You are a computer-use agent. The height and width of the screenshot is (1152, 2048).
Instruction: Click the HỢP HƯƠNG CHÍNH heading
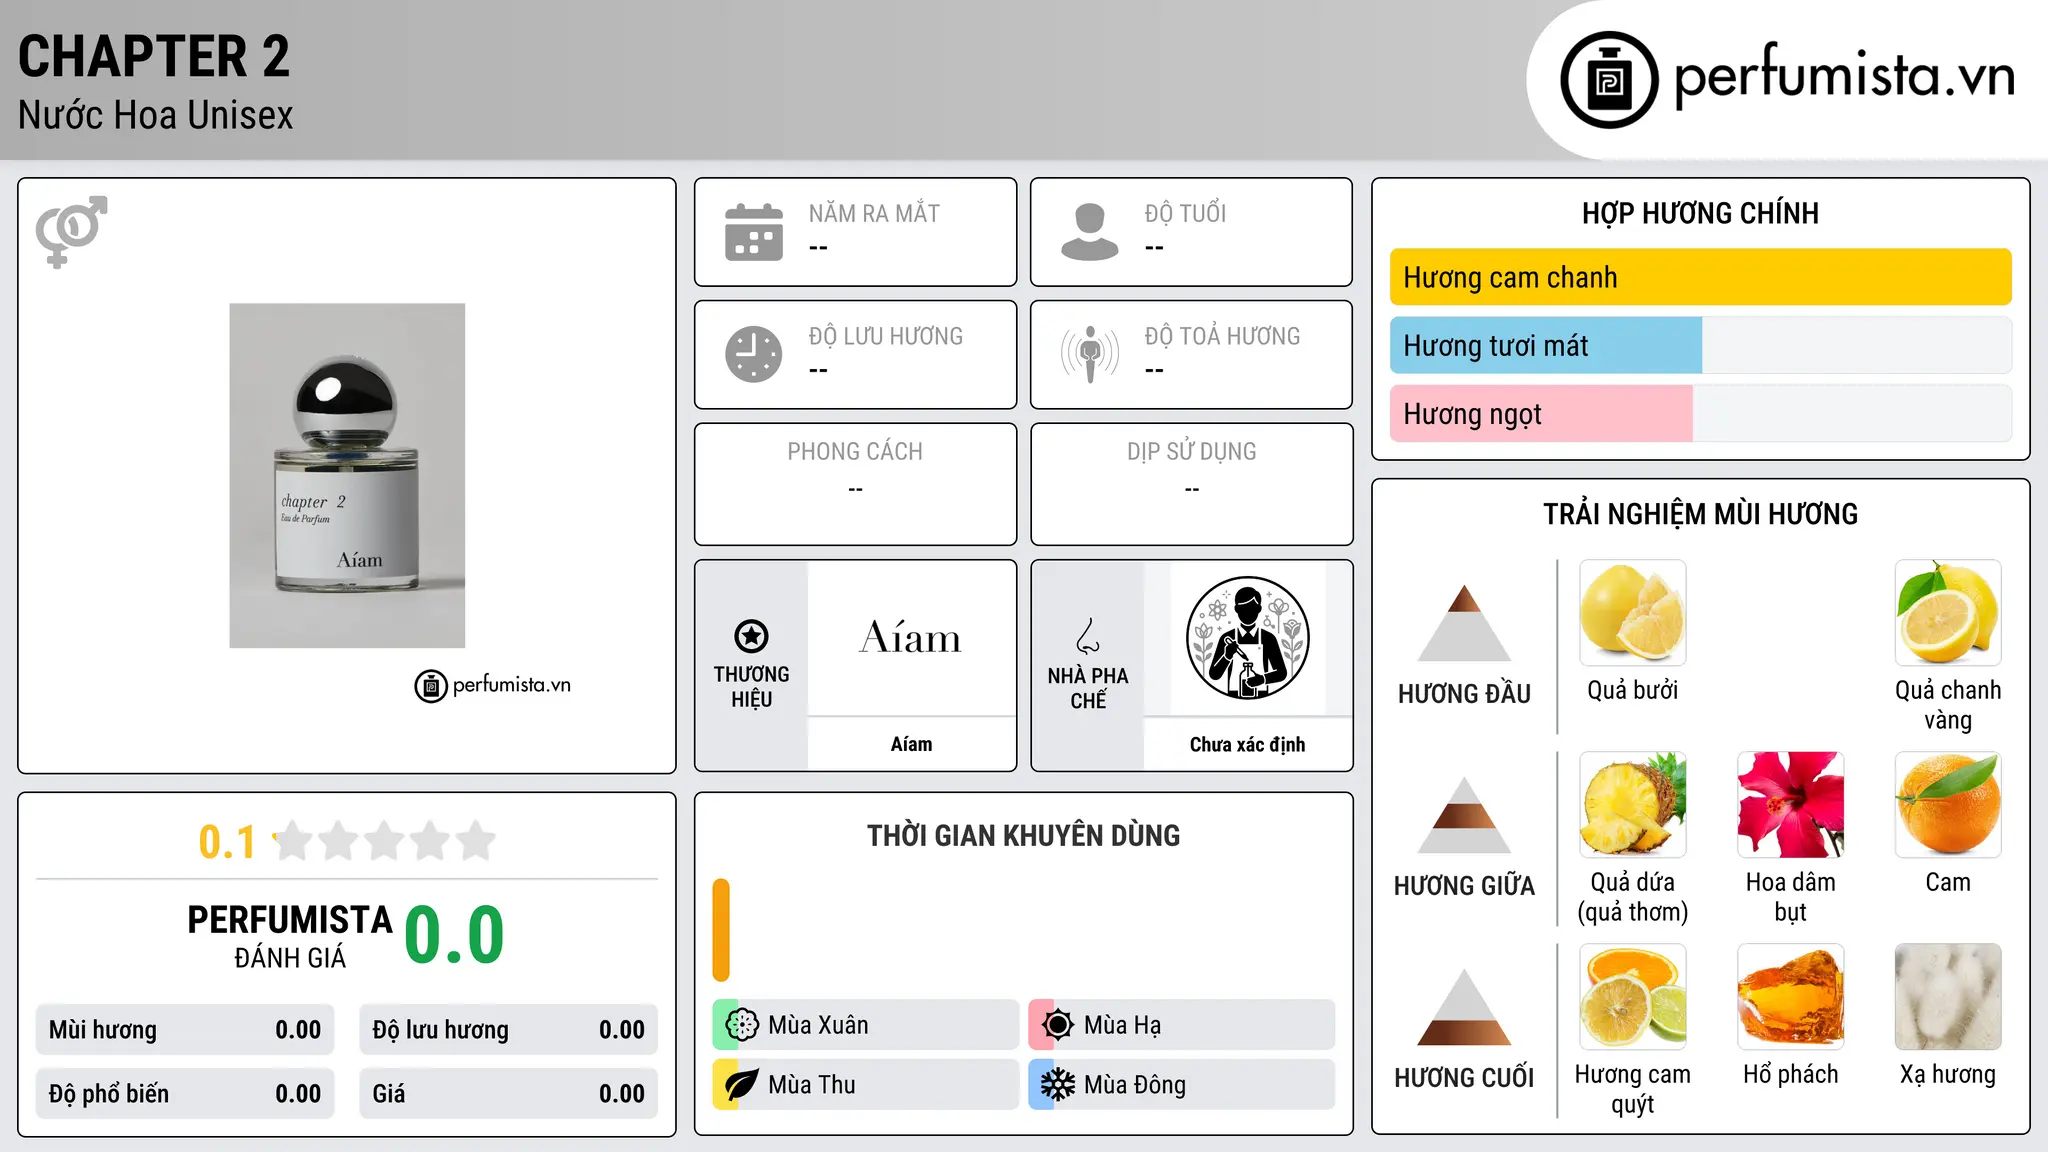[x=1700, y=213]
